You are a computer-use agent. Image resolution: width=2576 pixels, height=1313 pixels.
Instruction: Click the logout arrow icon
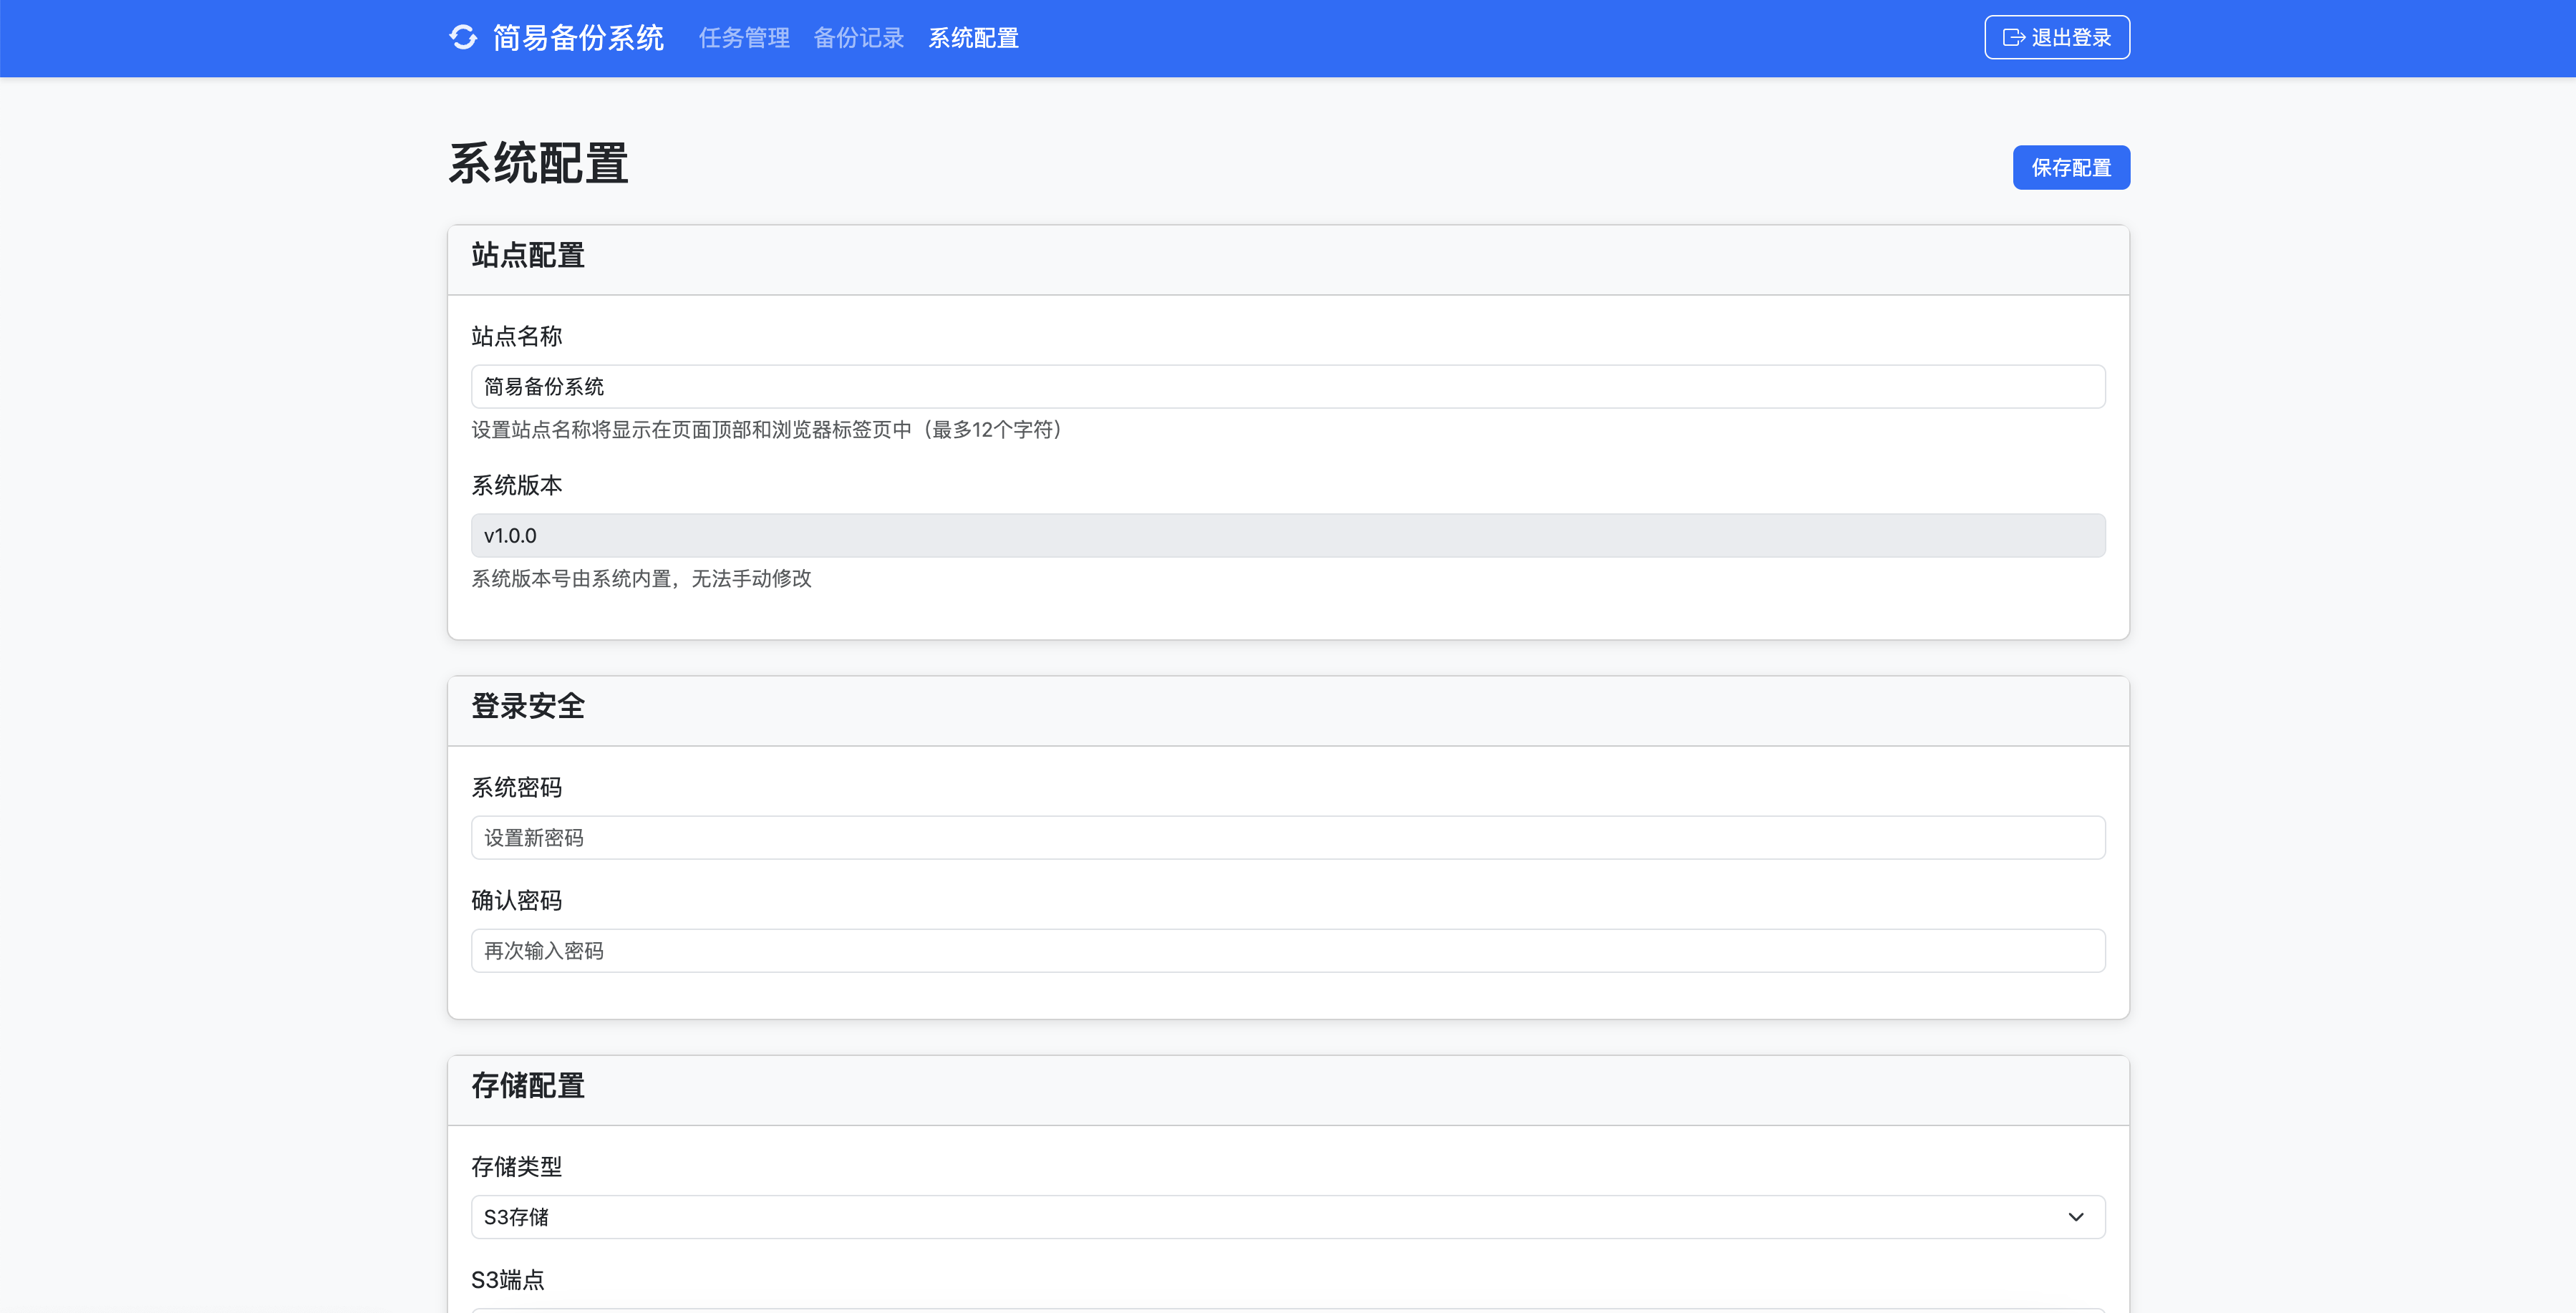(x=2013, y=38)
